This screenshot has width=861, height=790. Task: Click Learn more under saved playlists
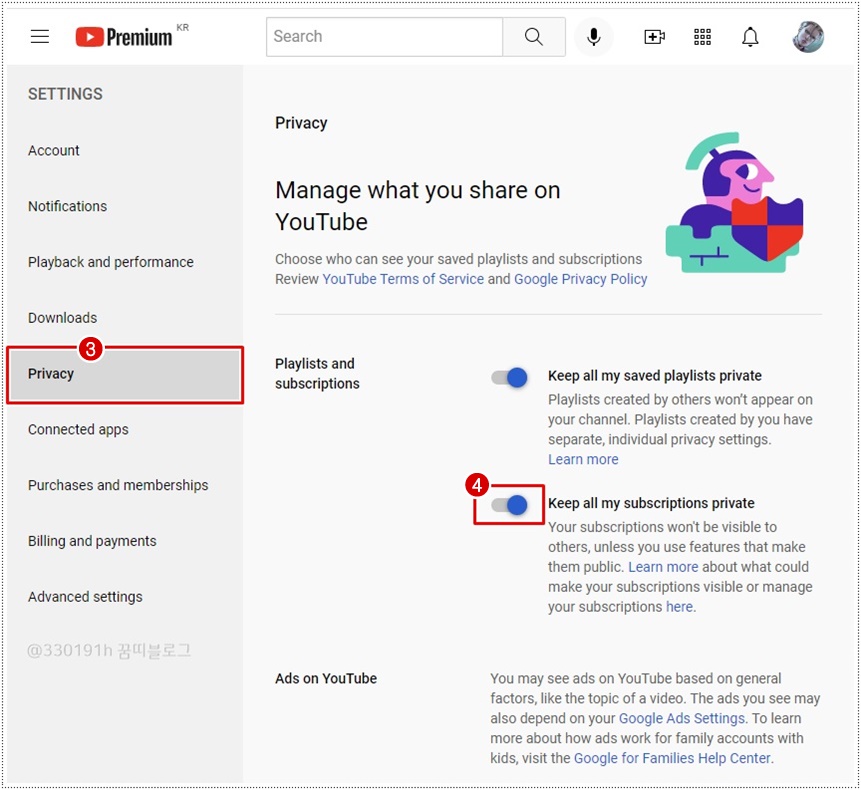(x=583, y=460)
